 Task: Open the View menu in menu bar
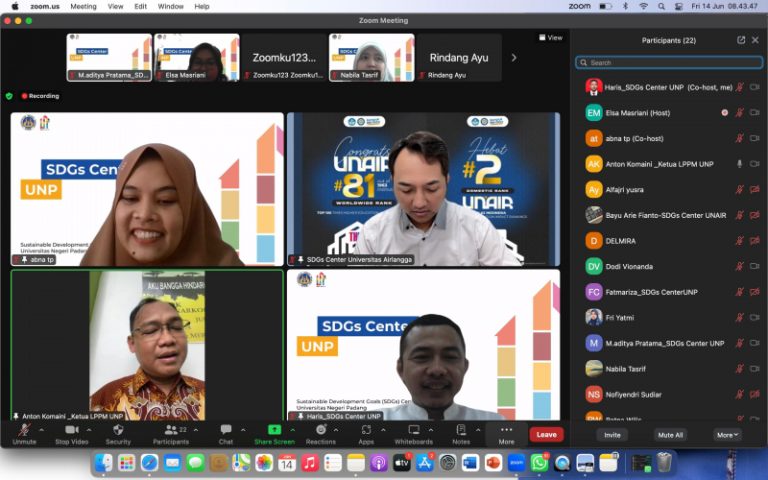[x=116, y=6]
